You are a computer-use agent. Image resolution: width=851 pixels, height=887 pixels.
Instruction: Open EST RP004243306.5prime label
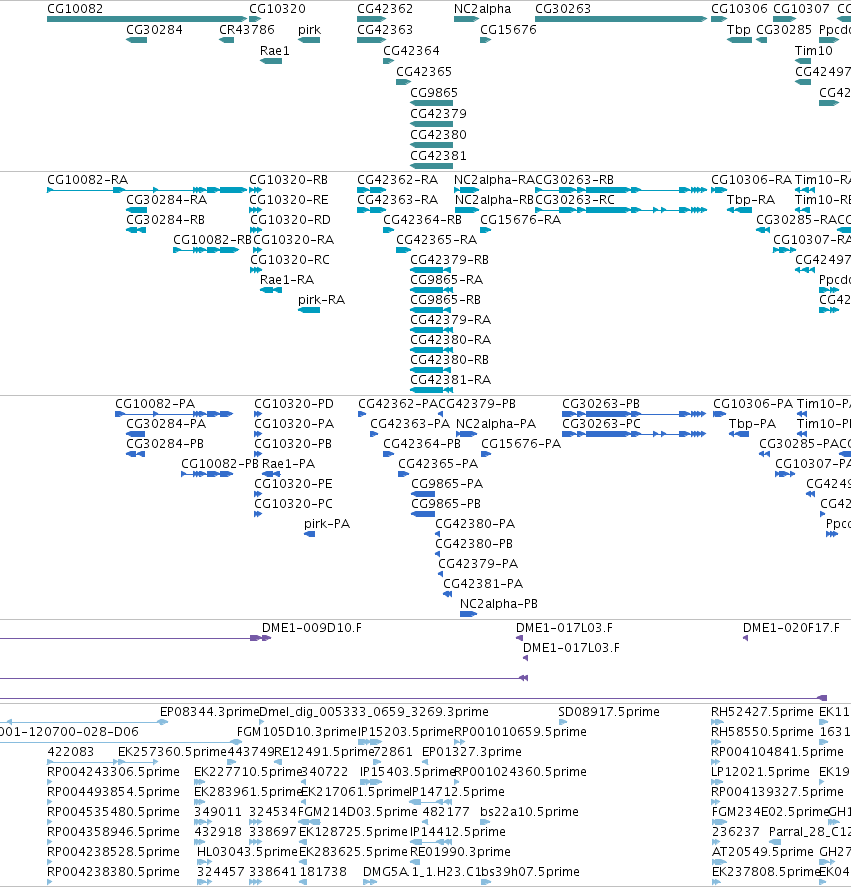coord(113,772)
